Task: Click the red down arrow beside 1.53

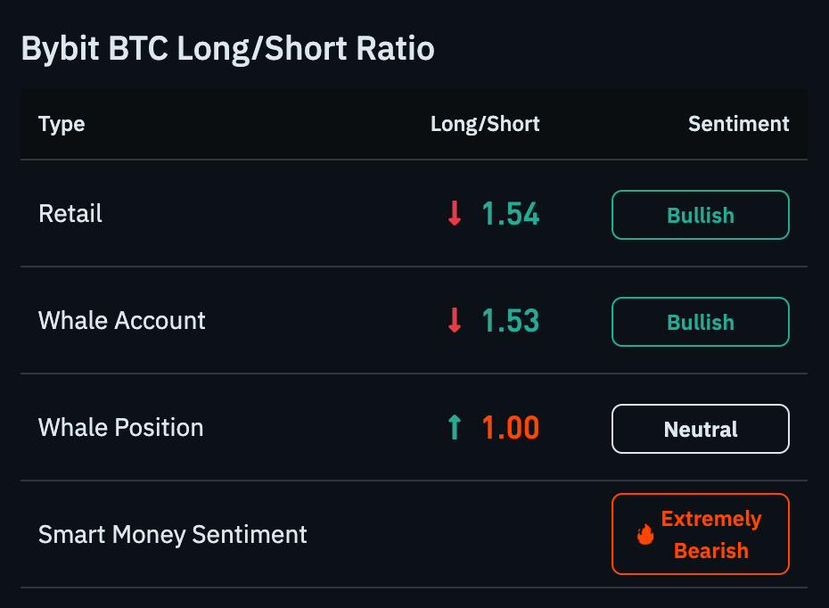Action: [454, 320]
